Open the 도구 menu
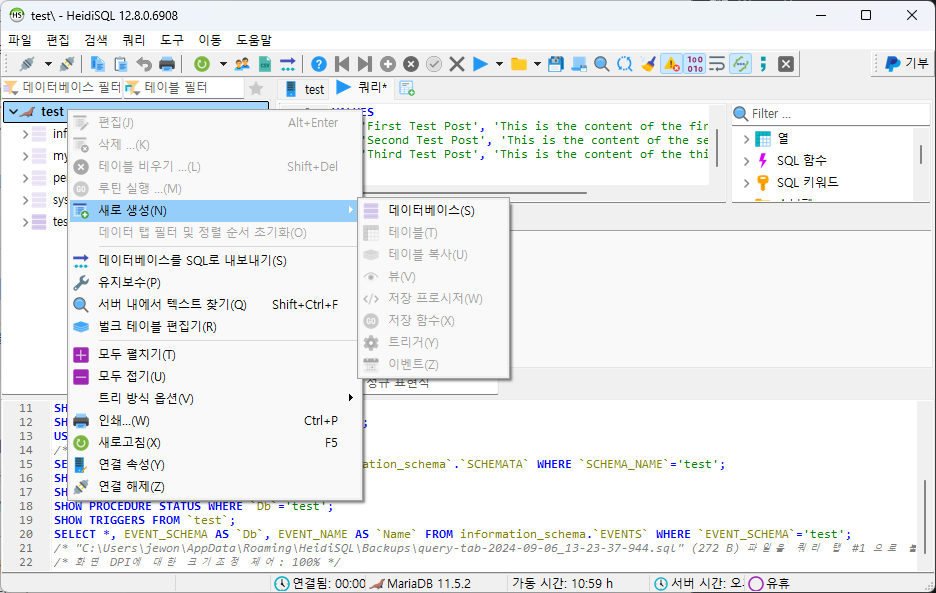 tap(171, 40)
